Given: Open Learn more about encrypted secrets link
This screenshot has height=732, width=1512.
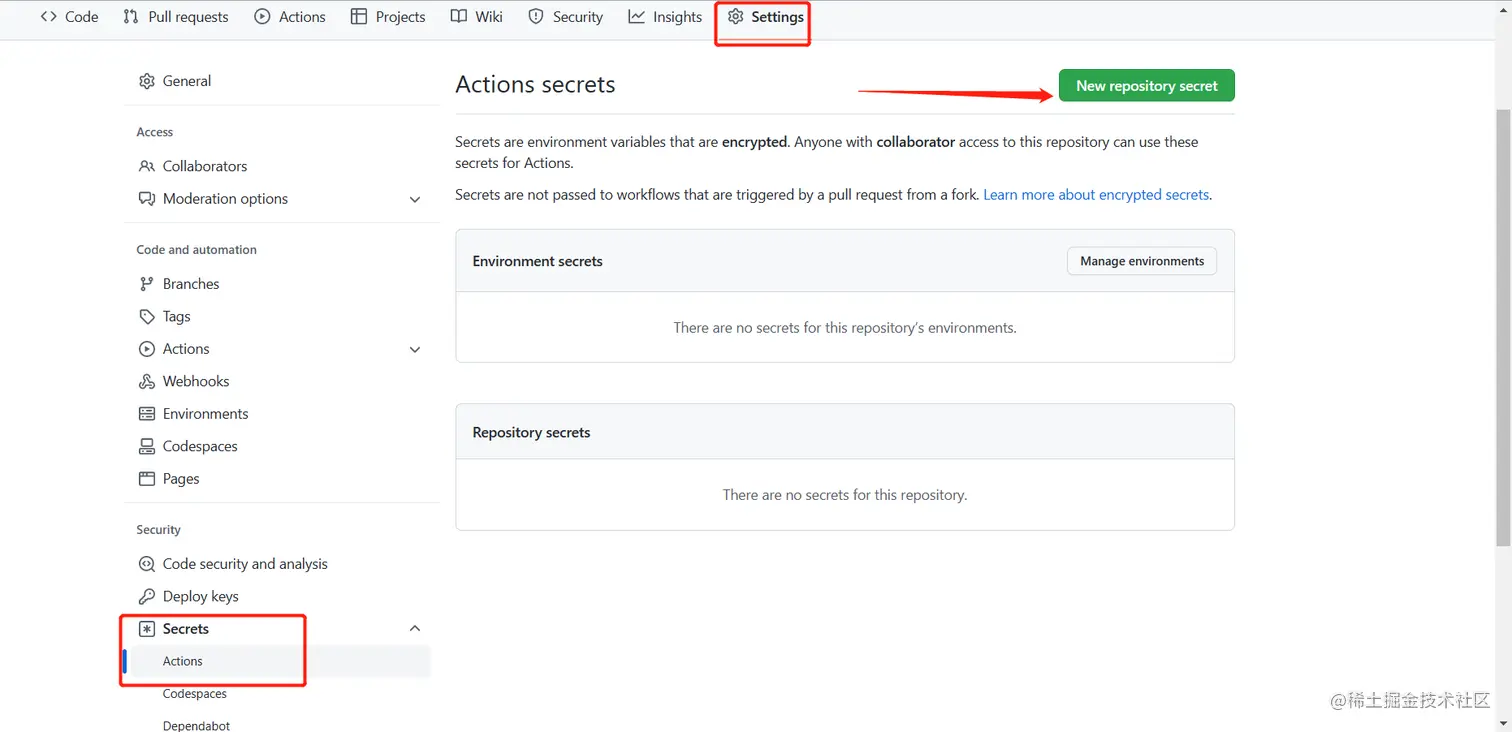Looking at the screenshot, I should 1096,195.
